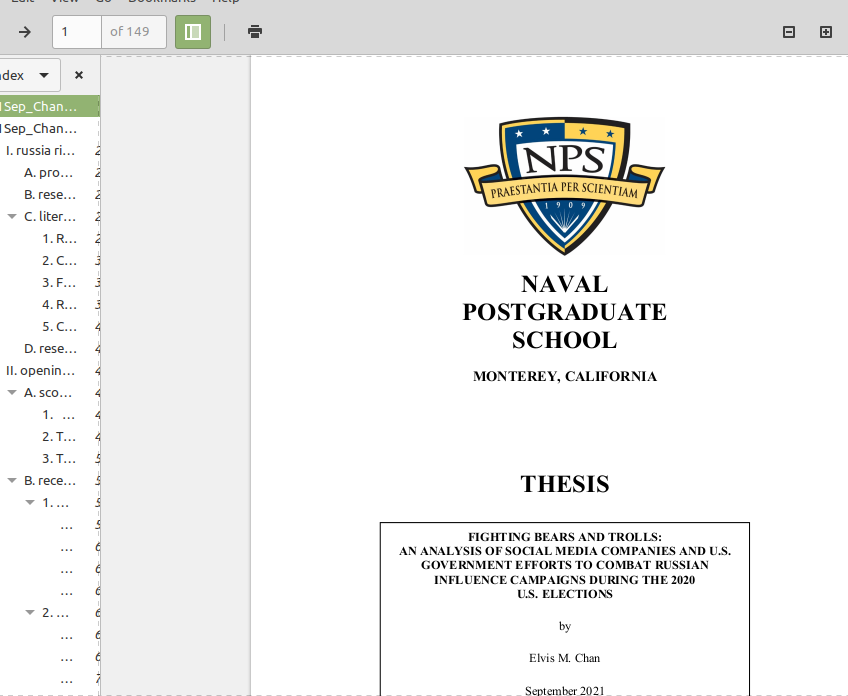
Task: Go to the next page with the arrow
Action: (24, 32)
